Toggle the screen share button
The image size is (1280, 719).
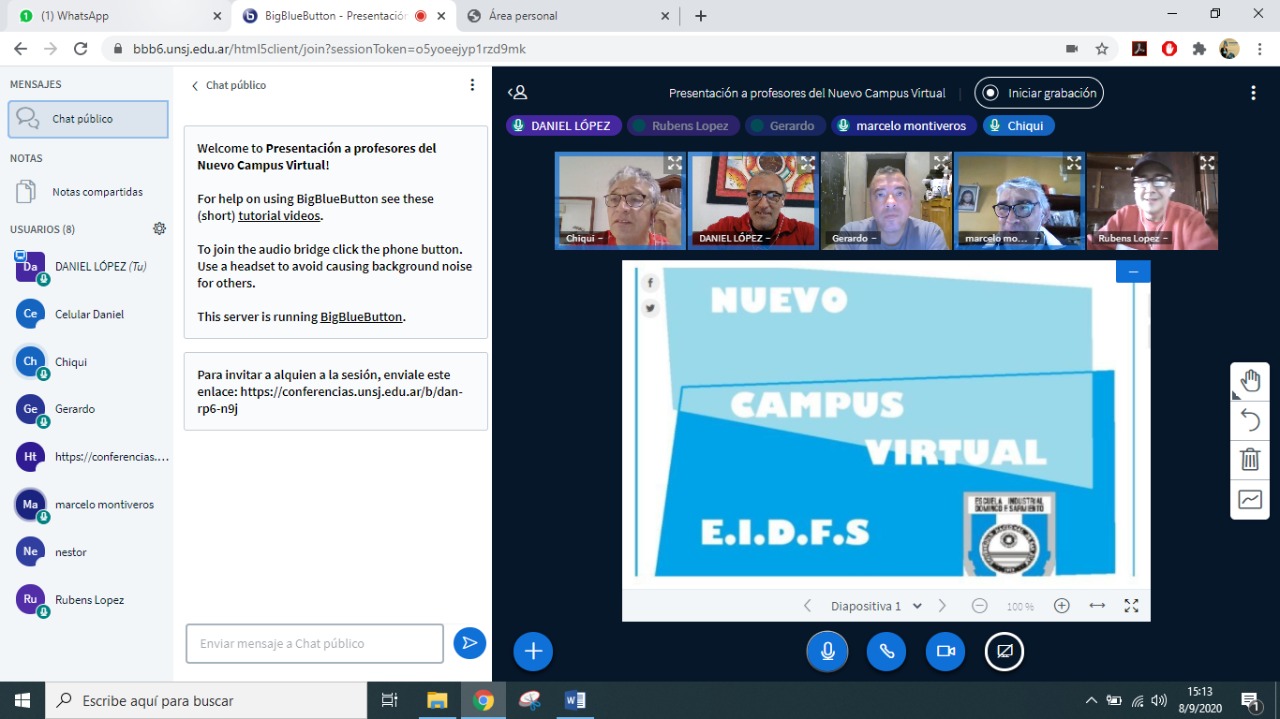(x=1004, y=652)
